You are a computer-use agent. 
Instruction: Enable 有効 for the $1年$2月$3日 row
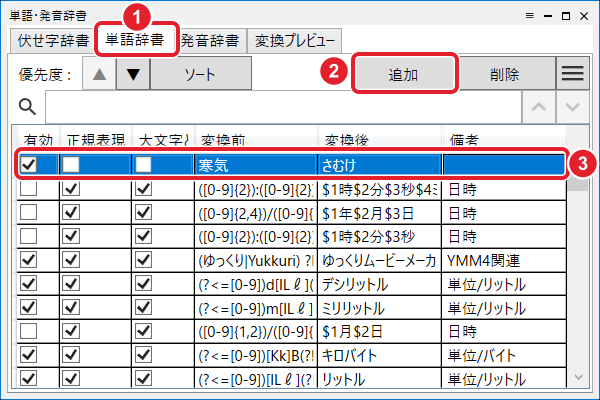(29, 212)
